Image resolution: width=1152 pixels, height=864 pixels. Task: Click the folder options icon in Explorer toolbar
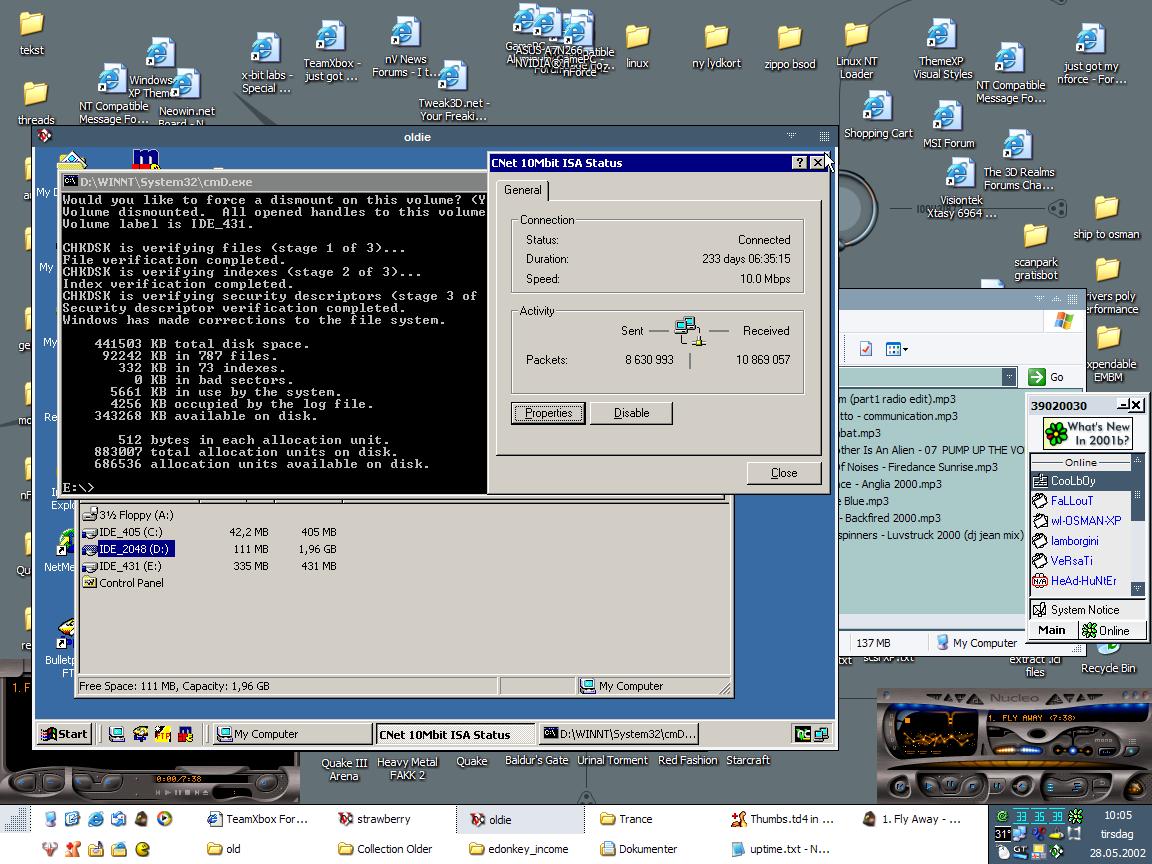click(866, 349)
